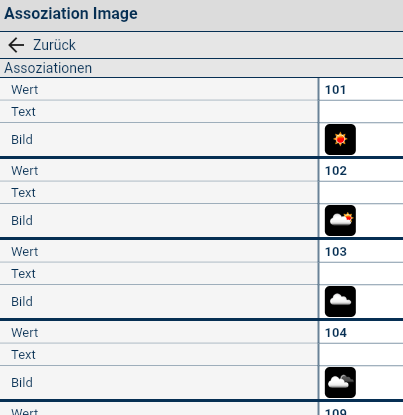Select the sun weather icon for 101
Viewport: 403px width, 415px height.
[x=340, y=139]
